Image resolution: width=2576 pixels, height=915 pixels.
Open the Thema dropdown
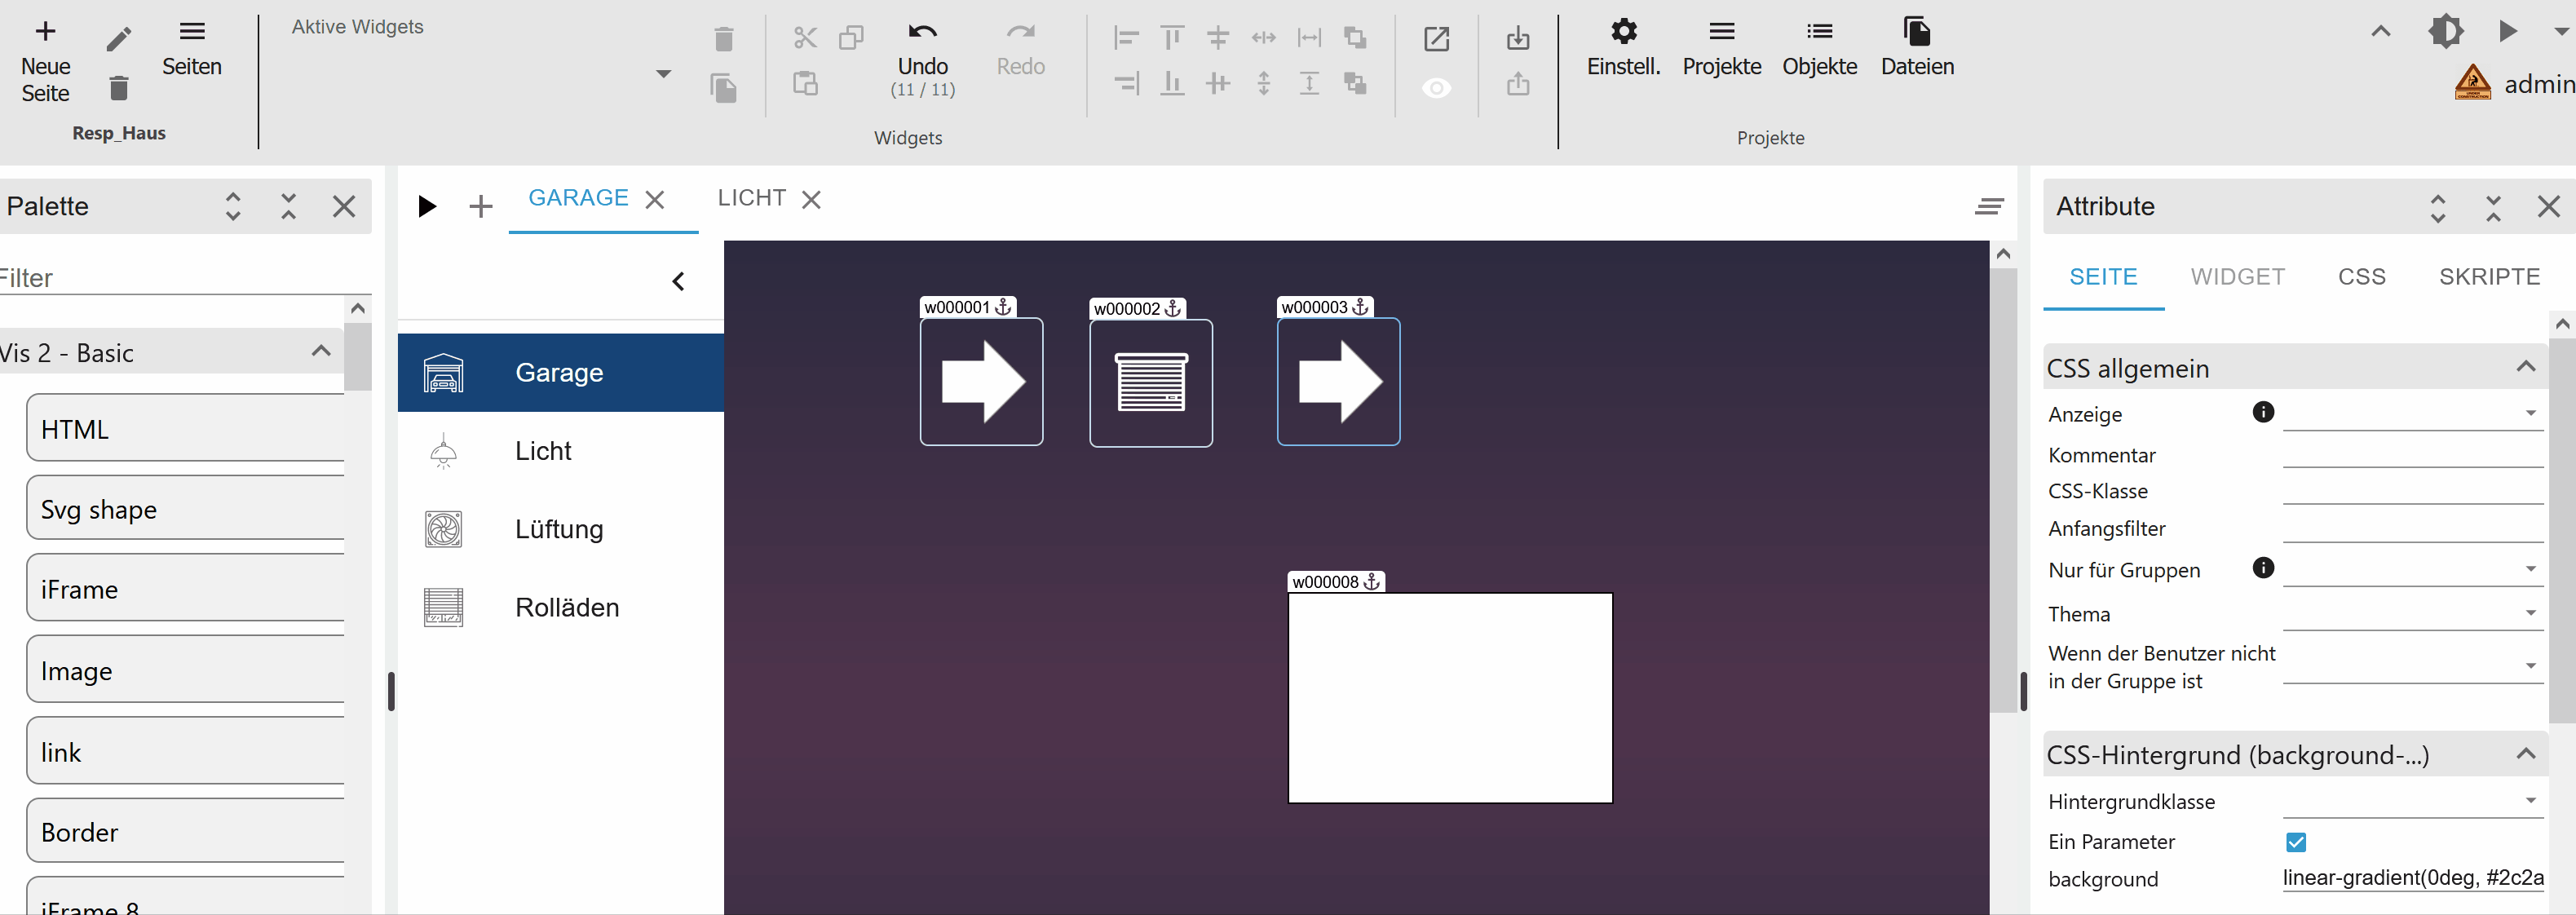[2531, 613]
